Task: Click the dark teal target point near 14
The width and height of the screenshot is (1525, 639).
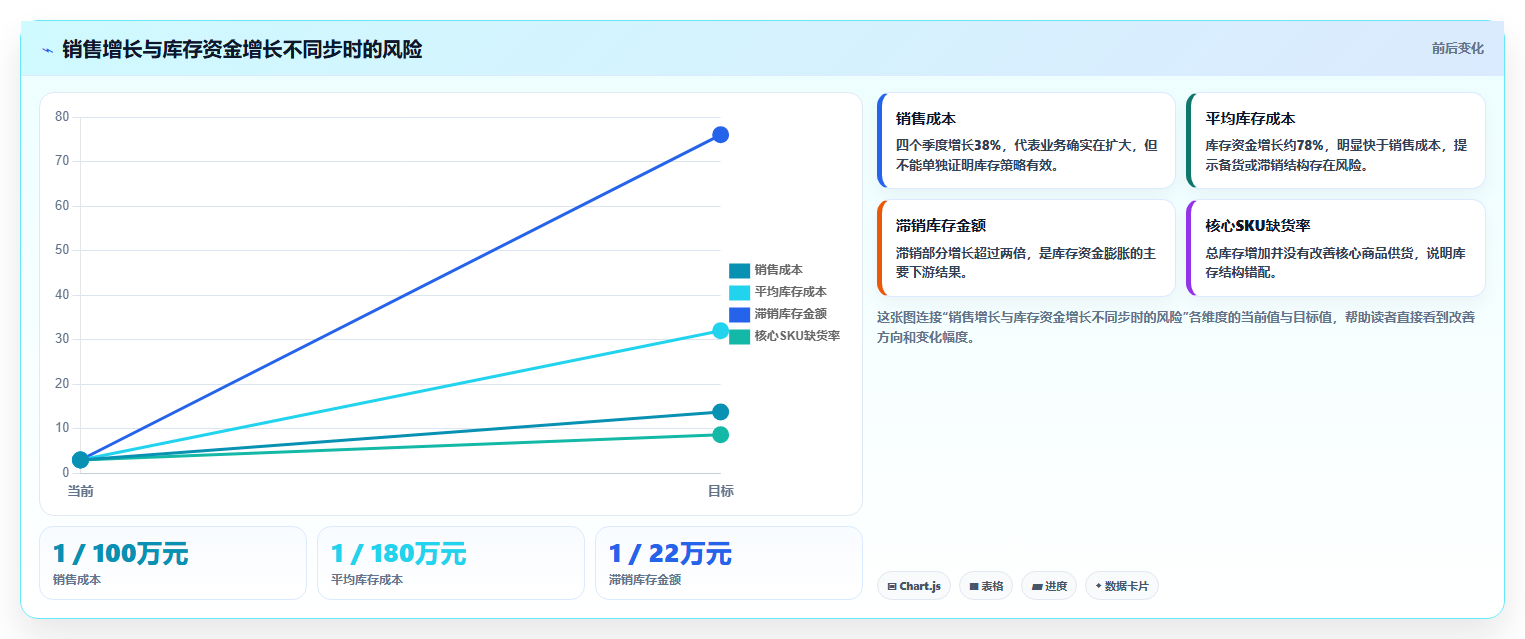Action: (720, 412)
